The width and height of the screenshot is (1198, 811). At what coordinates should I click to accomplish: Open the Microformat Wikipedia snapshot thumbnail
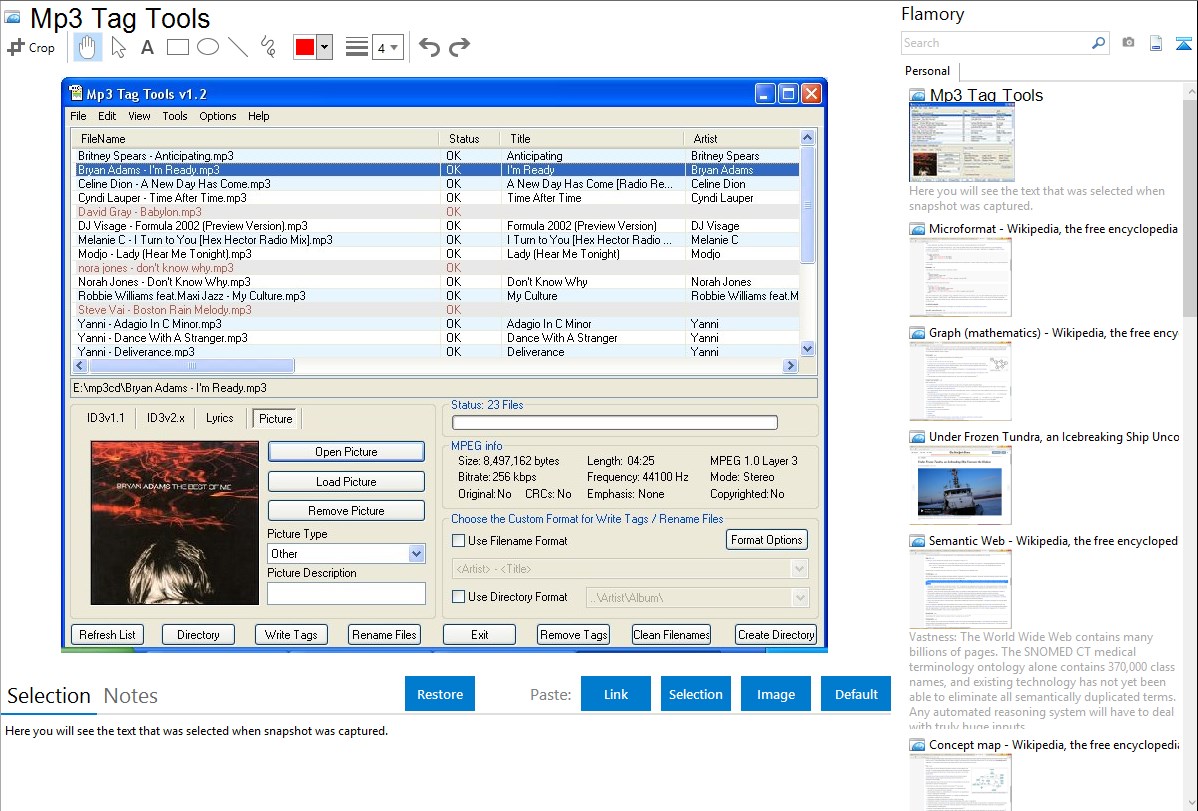[960, 277]
